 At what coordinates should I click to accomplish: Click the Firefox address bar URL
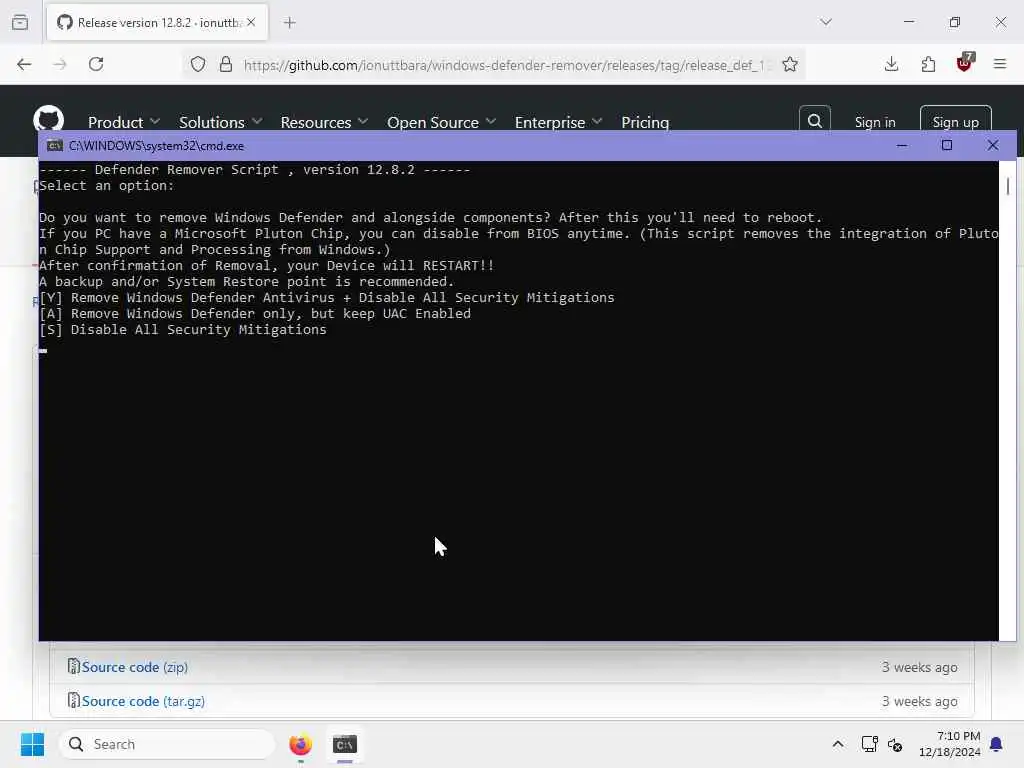coord(503,65)
